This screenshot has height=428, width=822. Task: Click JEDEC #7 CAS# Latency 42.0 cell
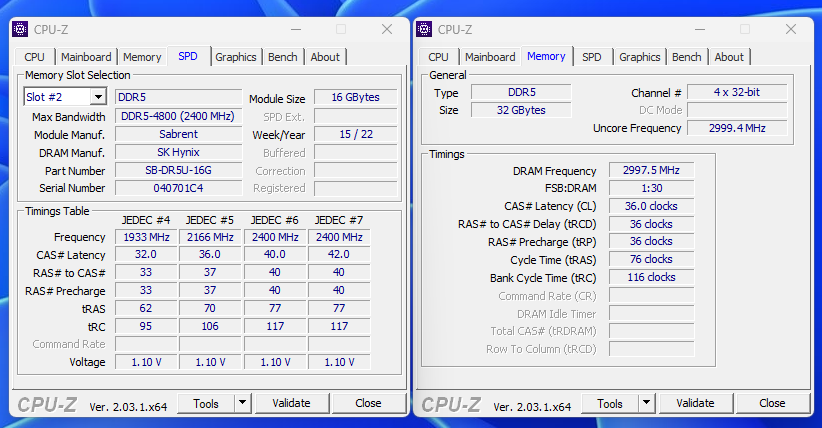(x=339, y=254)
